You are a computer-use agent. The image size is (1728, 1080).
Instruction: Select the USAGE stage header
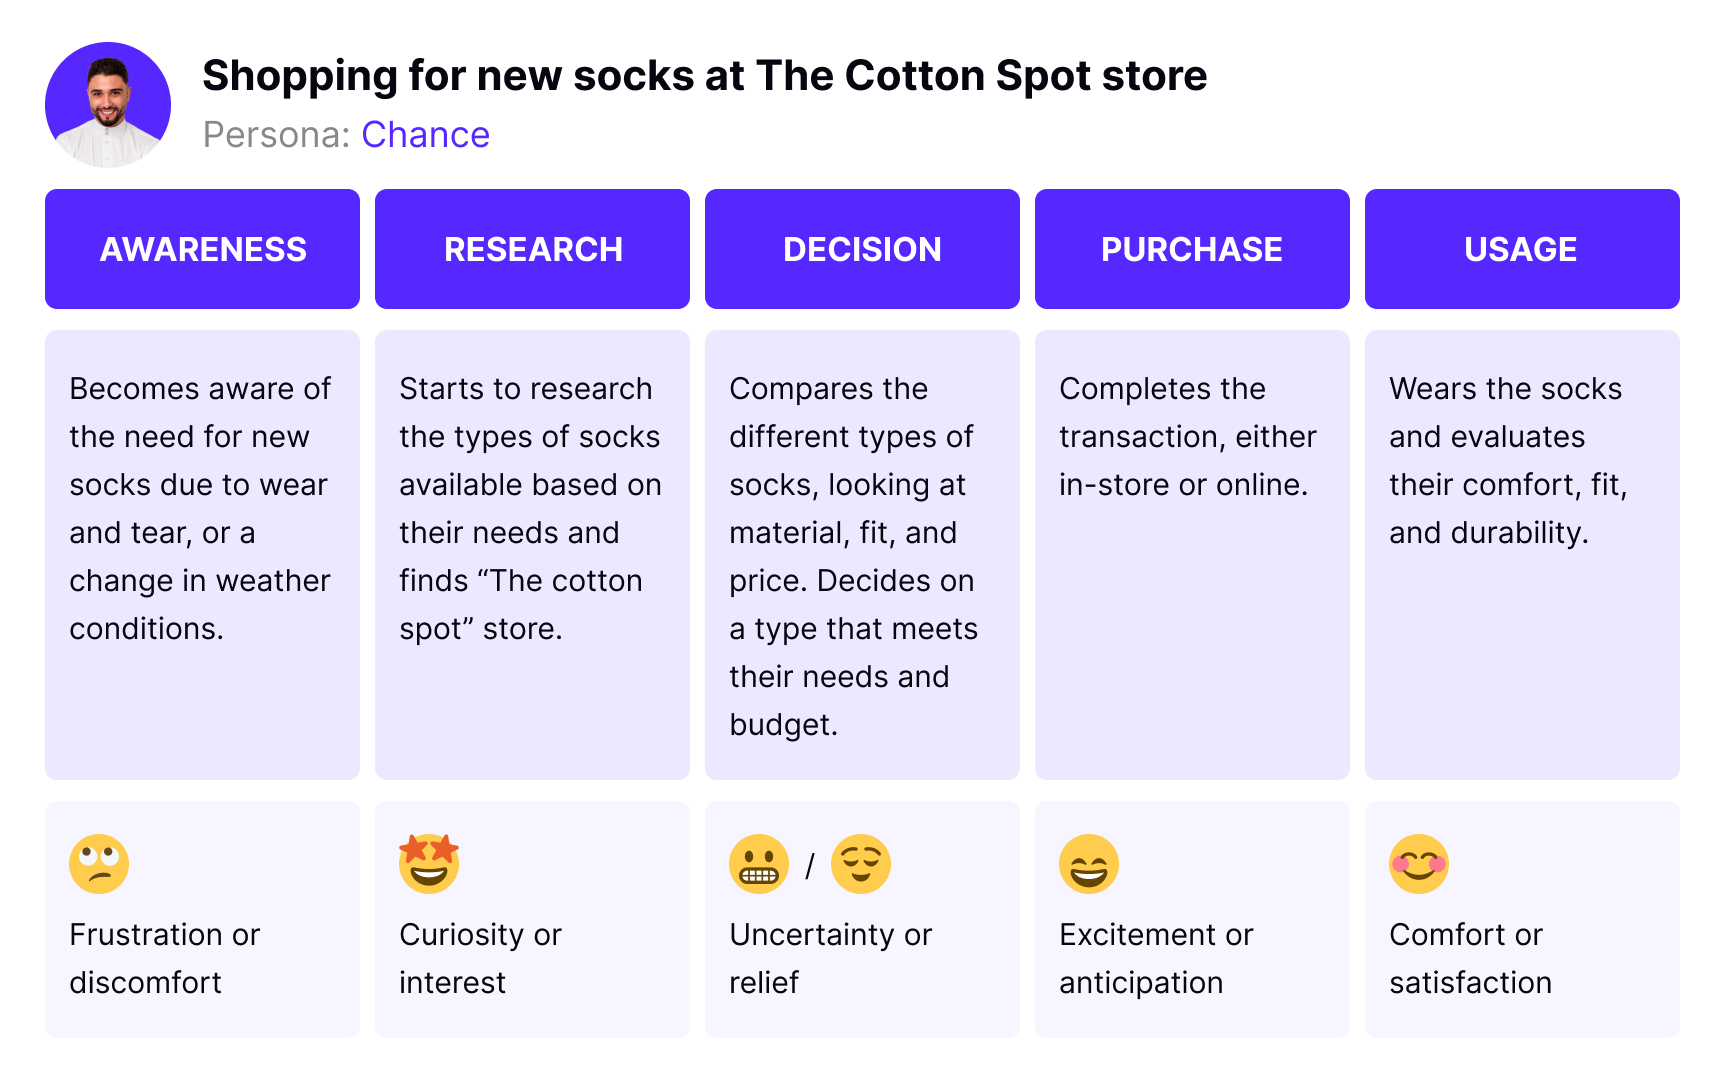click(1522, 249)
